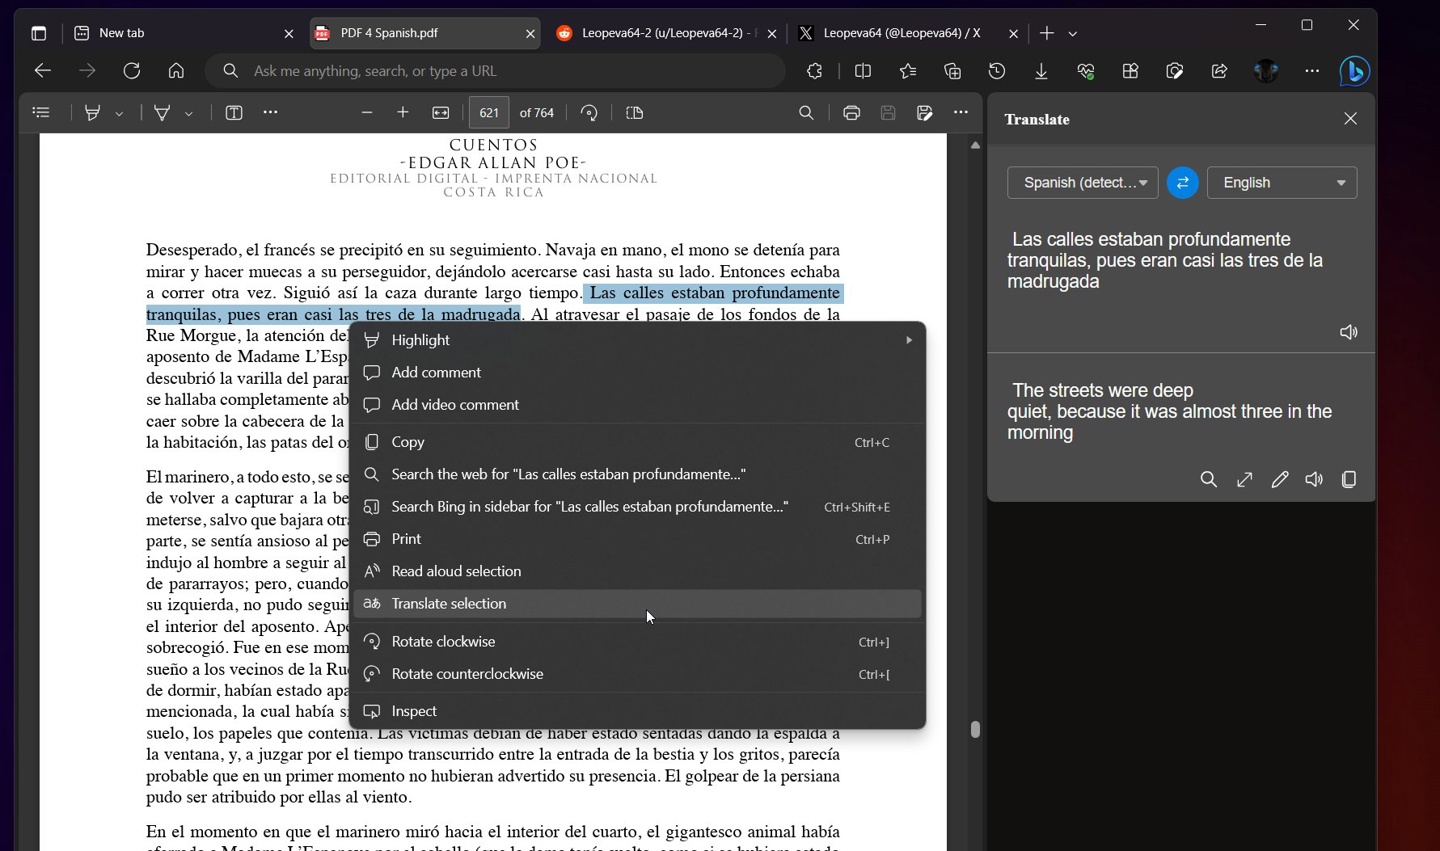Copy the English translation to clipboard
This screenshot has width=1440, height=851.
(x=1349, y=480)
